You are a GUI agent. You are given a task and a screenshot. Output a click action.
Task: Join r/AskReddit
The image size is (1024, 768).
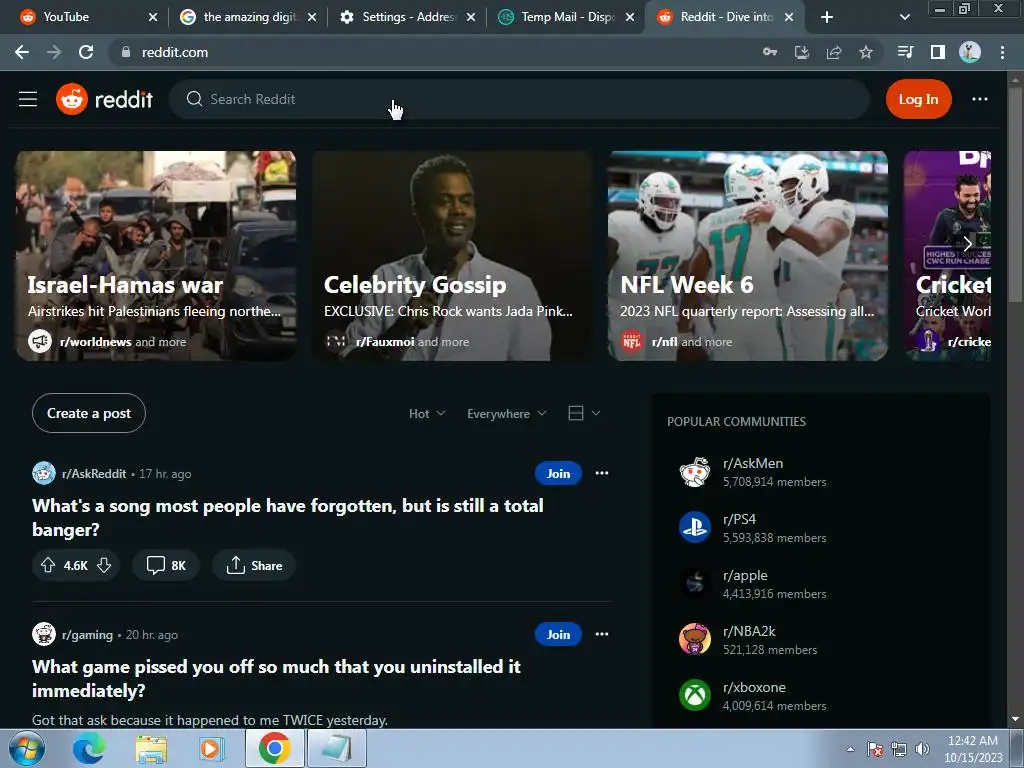(x=558, y=473)
